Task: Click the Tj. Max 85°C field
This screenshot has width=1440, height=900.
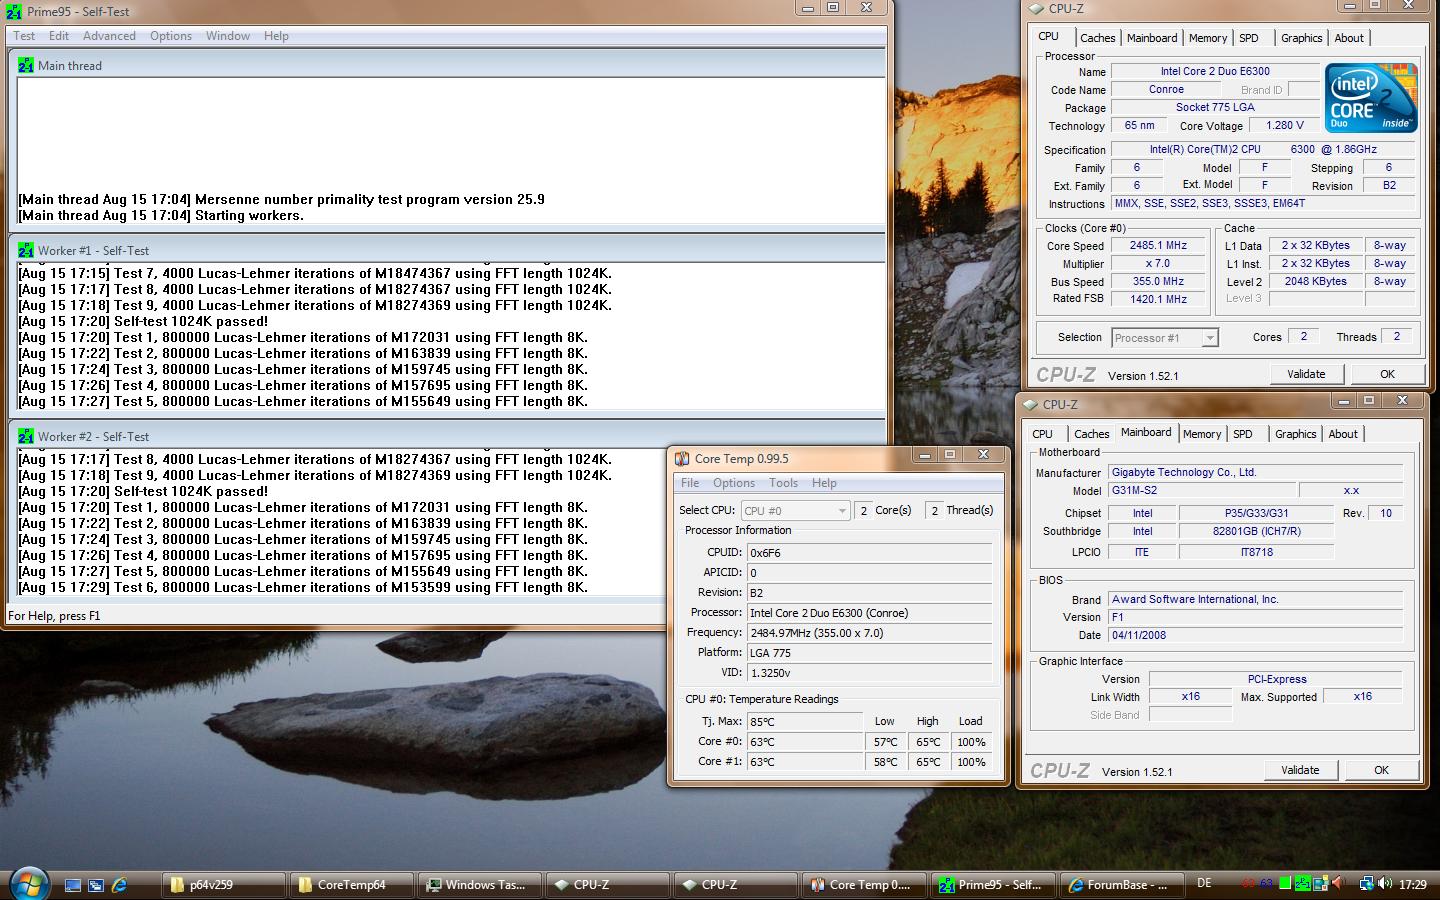Action: point(805,721)
